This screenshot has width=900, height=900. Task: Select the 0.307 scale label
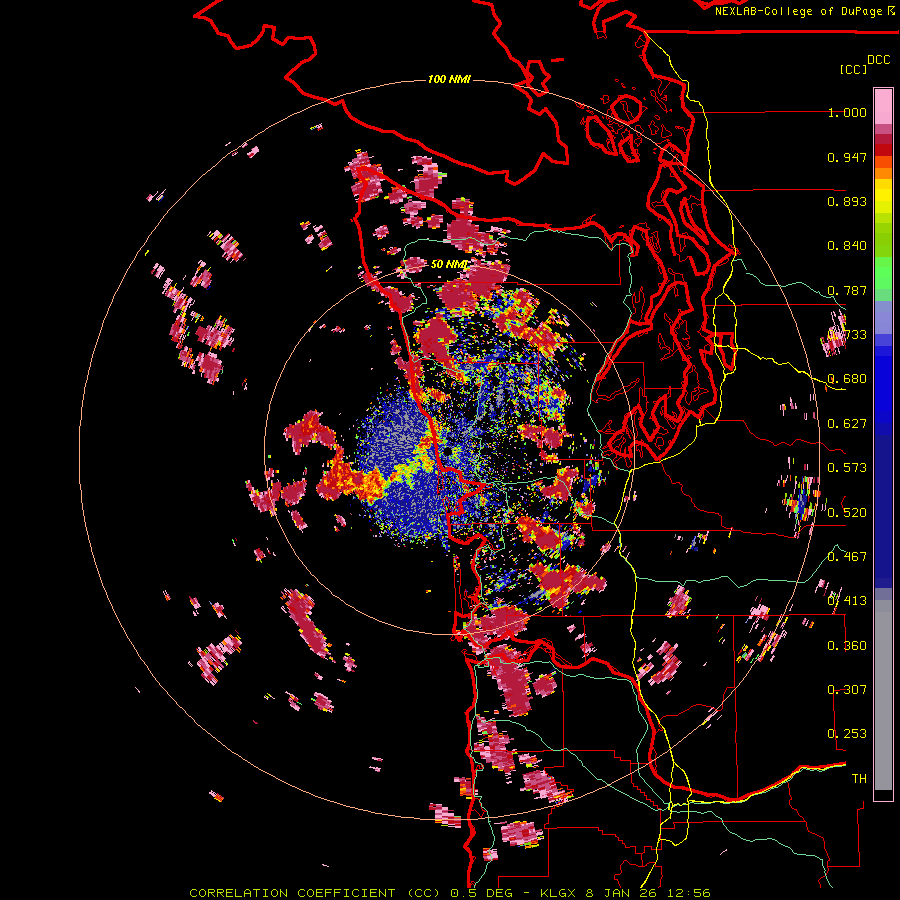coord(847,690)
